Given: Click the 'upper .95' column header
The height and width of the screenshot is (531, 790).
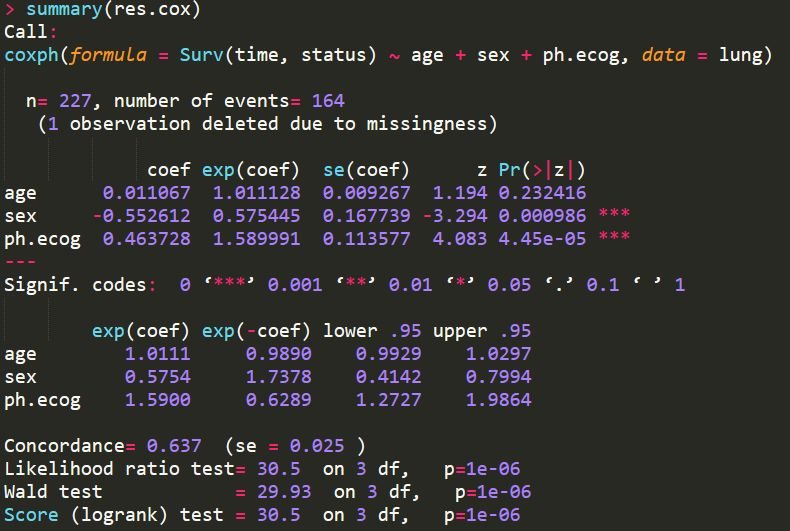Looking at the screenshot, I should pyautogui.click(x=482, y=331).
